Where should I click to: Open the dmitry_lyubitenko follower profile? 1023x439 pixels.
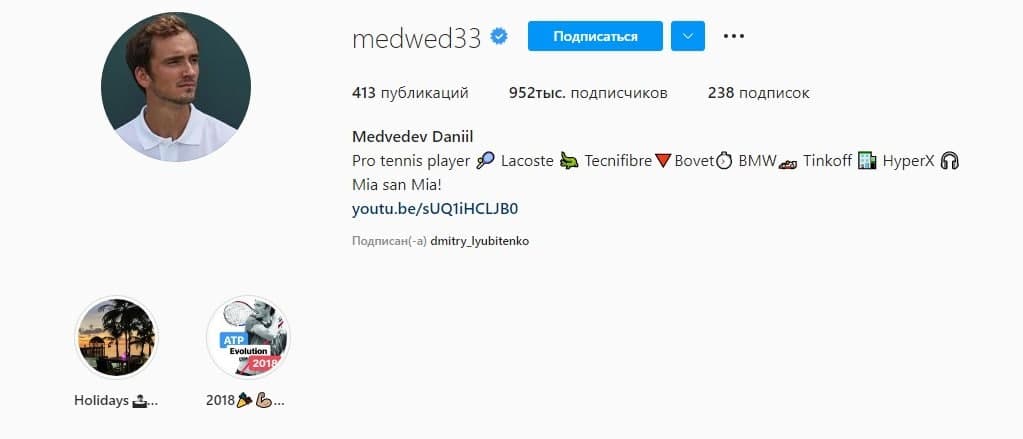(x=480, y=241)
